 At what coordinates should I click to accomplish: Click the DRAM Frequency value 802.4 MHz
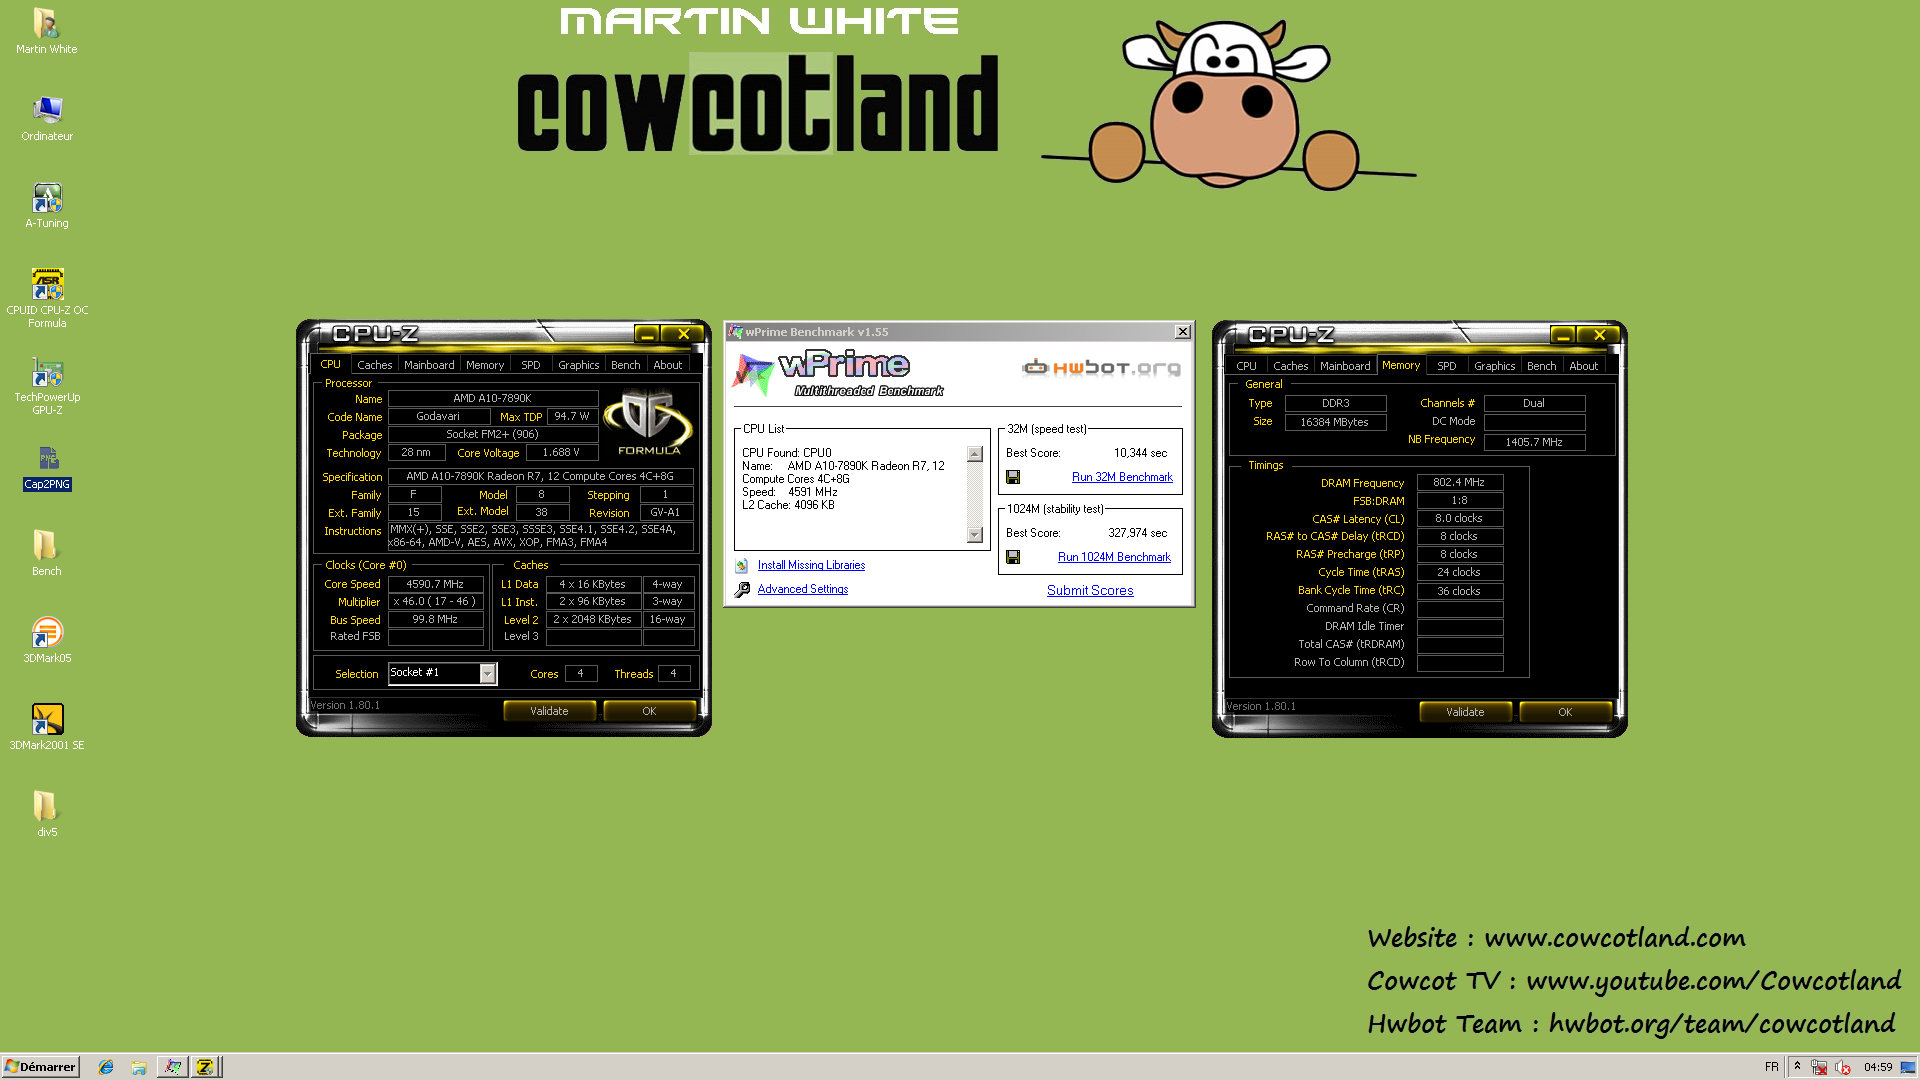[1459, 483]
